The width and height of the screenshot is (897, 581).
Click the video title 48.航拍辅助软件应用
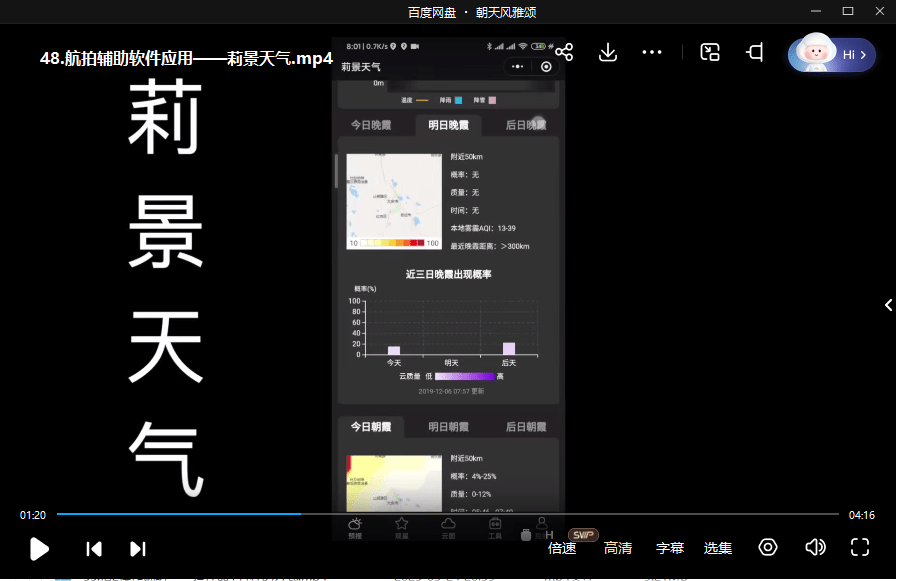tap(186, 58)
